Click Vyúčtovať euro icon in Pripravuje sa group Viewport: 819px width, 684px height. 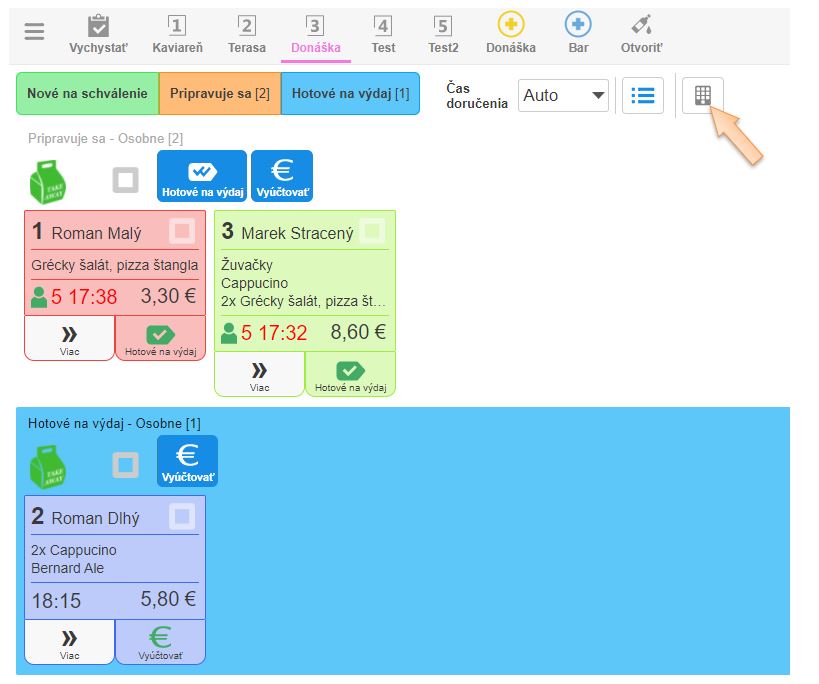click(x=281, y=175)
